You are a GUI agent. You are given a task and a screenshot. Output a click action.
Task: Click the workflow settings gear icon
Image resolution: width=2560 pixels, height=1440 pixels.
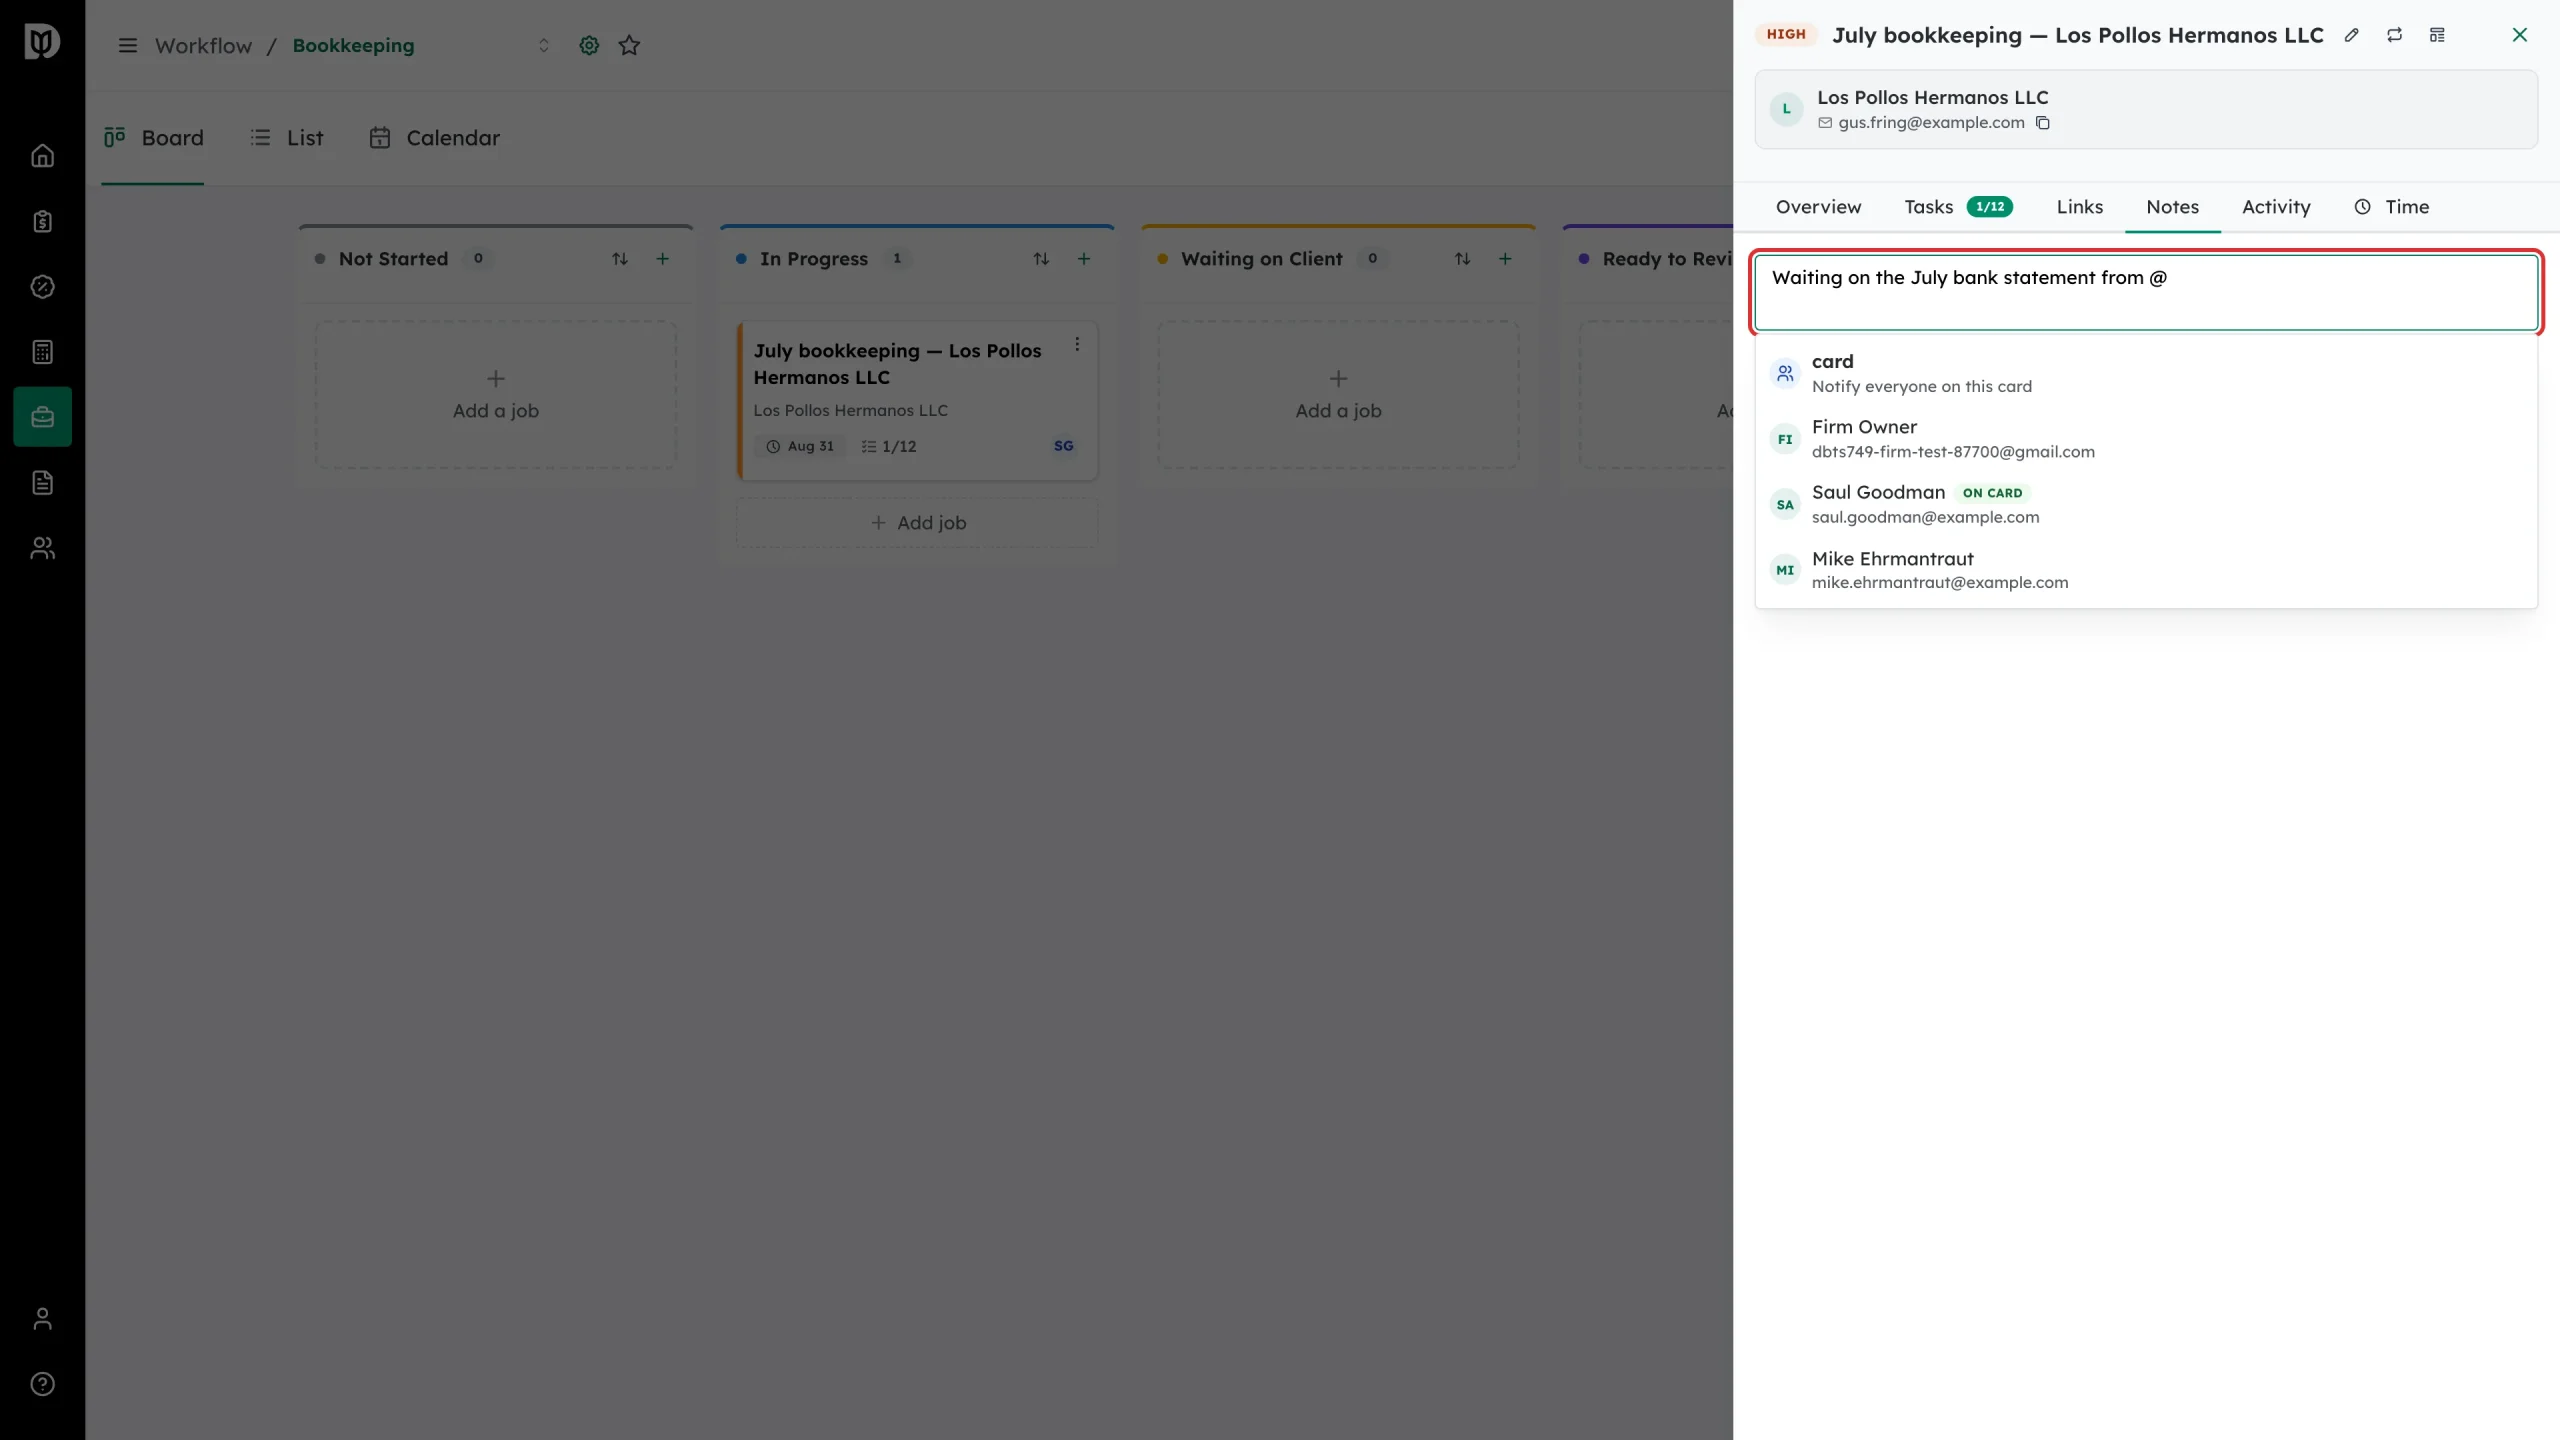[x=589, y=45]
